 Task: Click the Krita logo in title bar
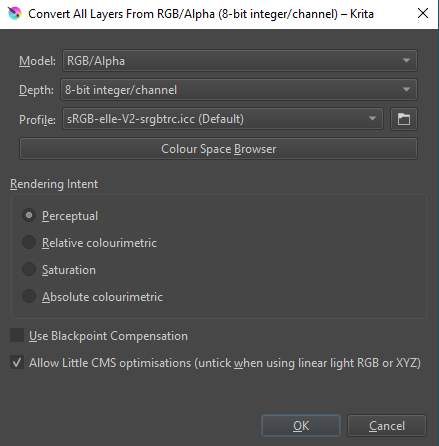point(14,14)
